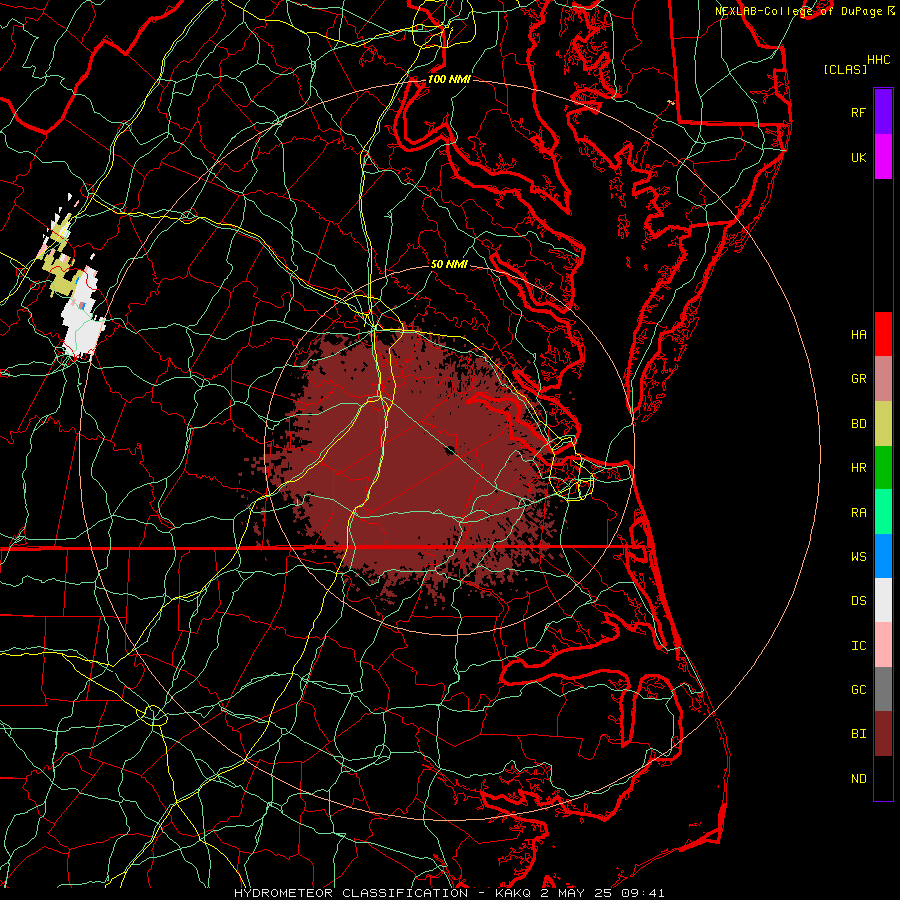
Task: Click the HR legend label
Action: (x=858, y=468)
